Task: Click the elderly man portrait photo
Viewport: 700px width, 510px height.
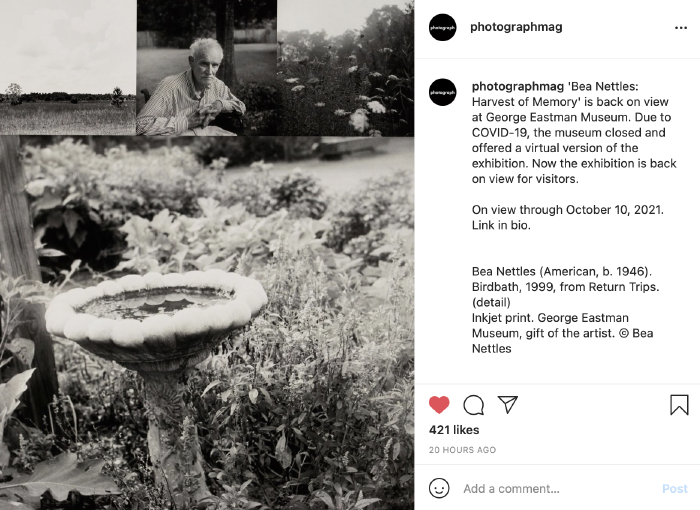Action: coord(207,67)
